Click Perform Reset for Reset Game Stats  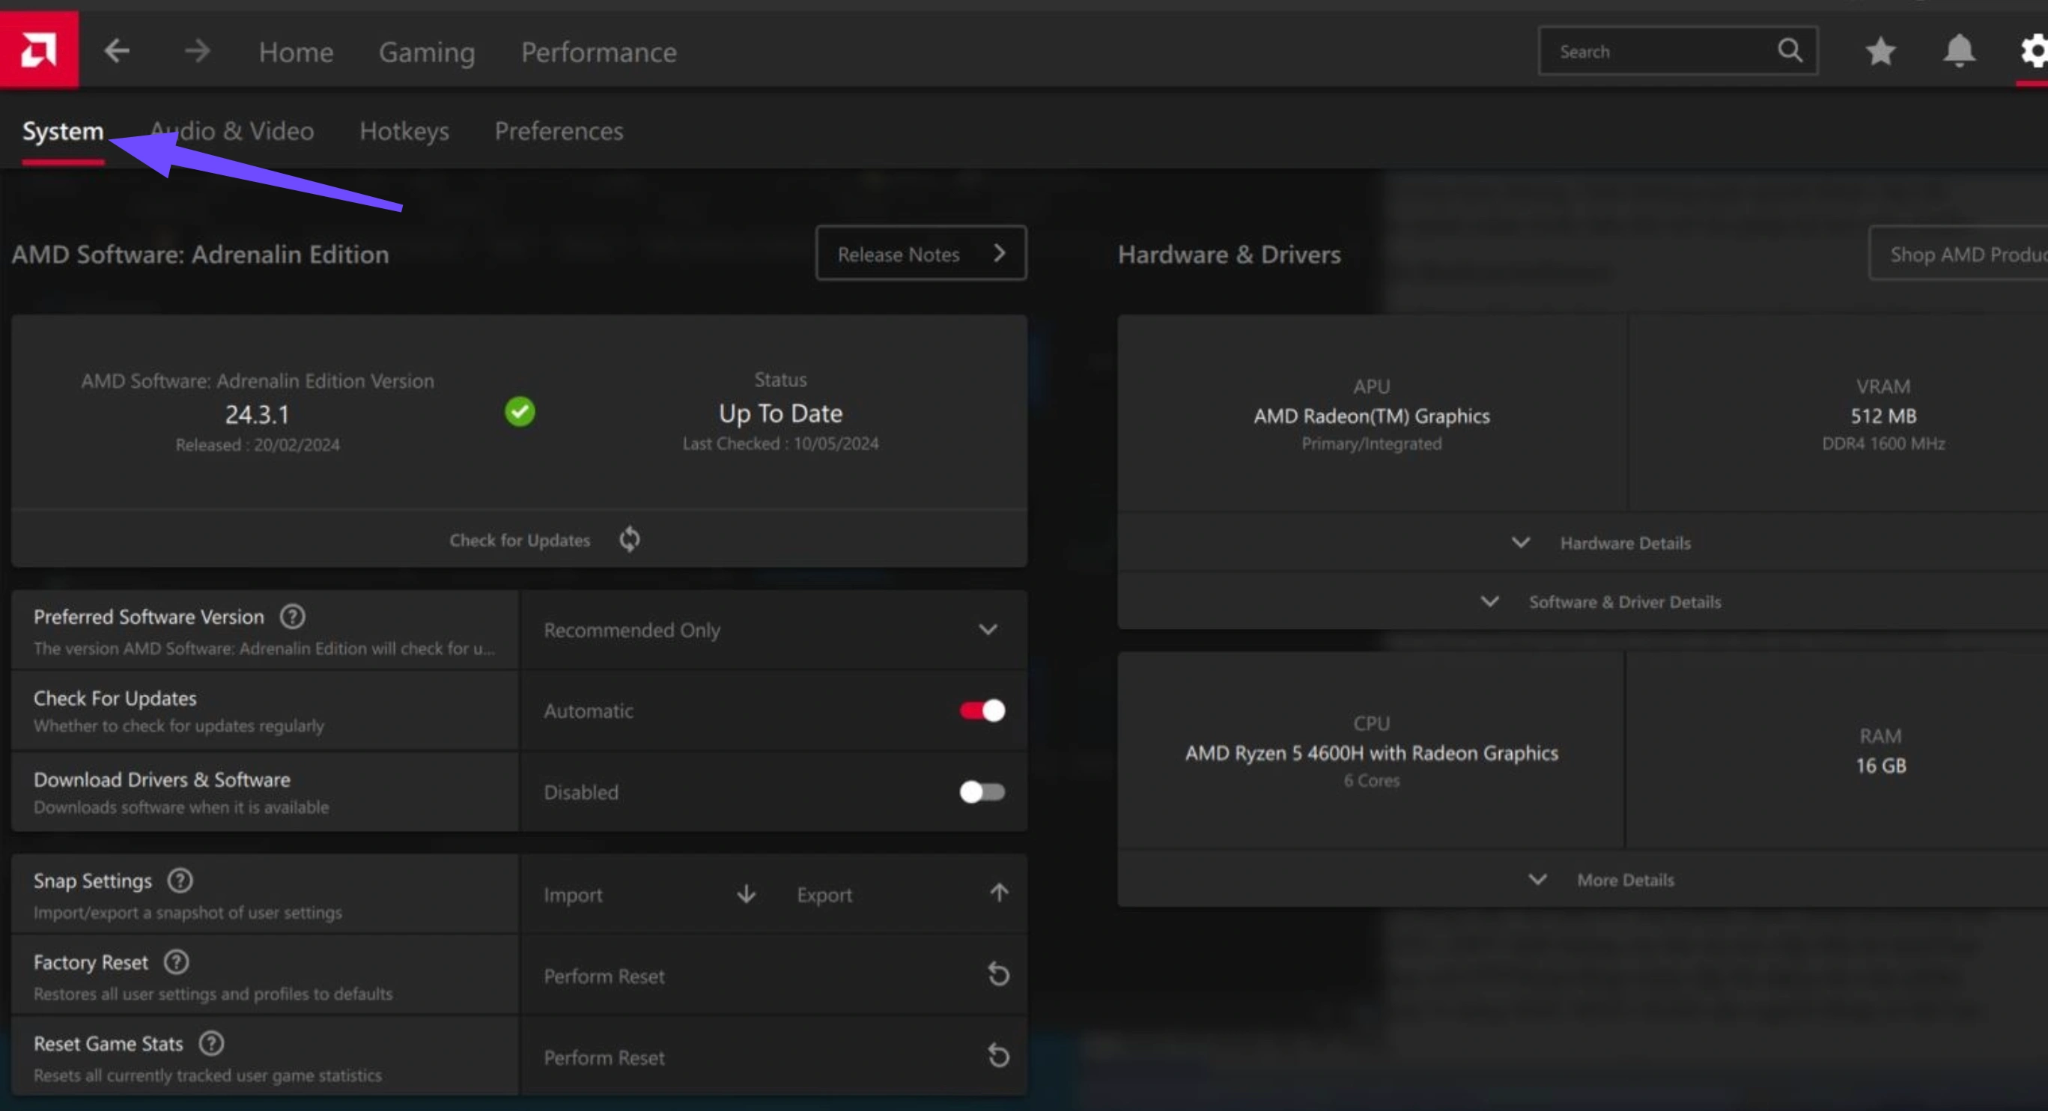[604, 1057]
